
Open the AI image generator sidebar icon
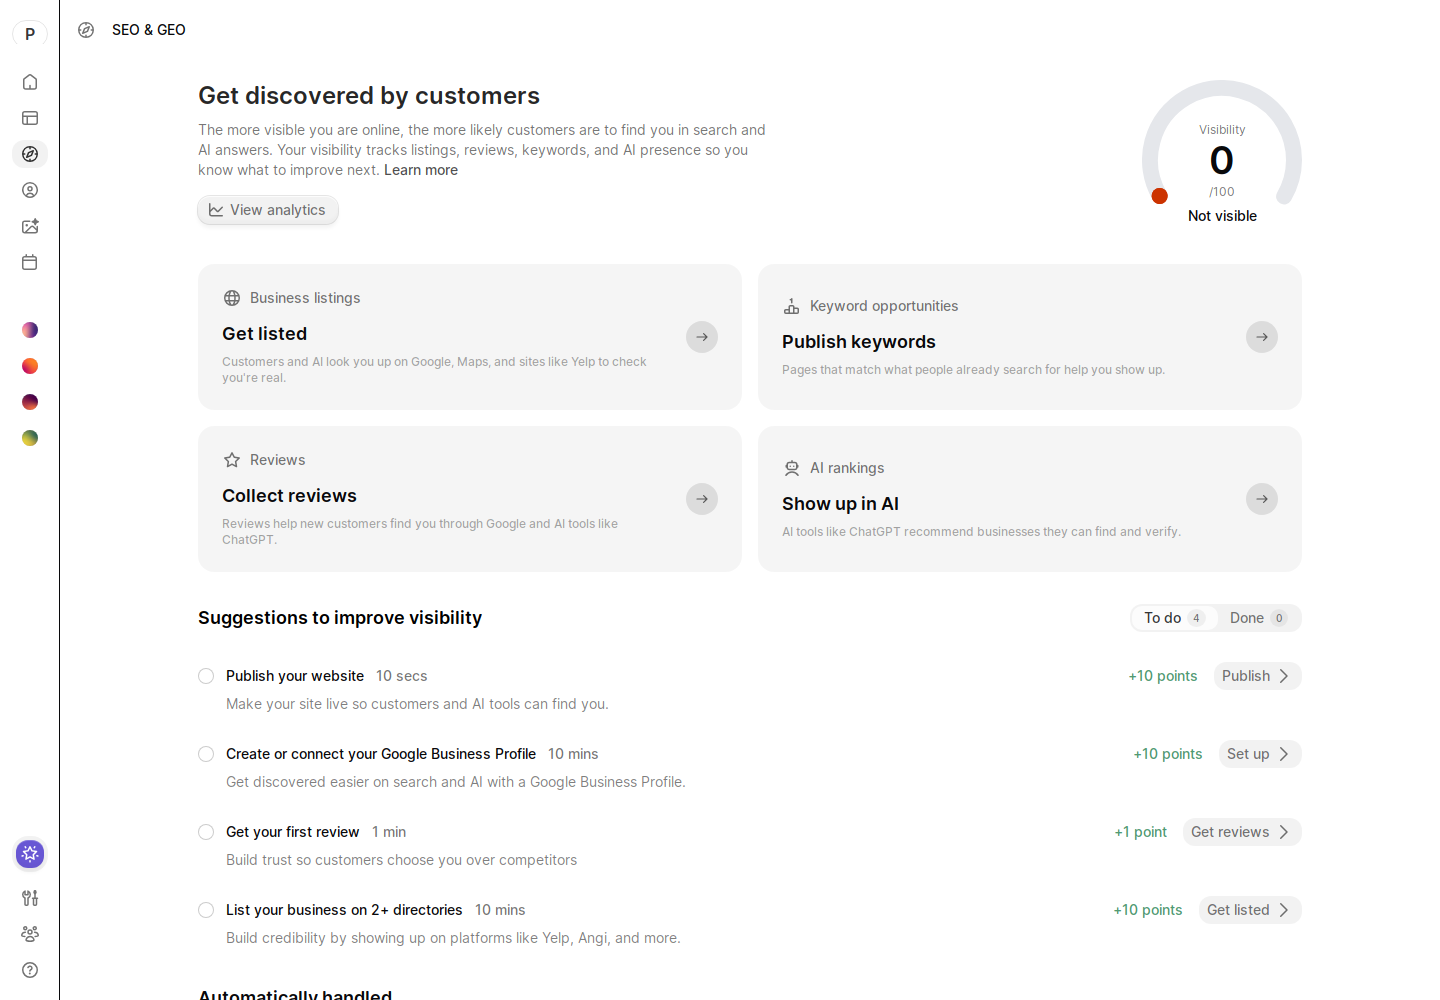[30, 226]
